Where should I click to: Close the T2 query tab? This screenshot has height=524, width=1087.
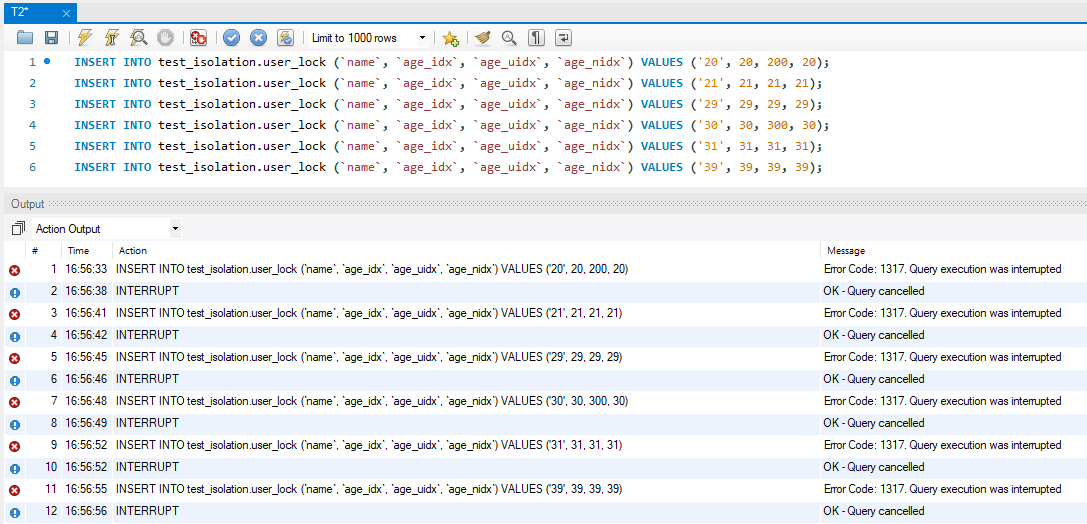pyautogui.click(x=67, y=13)
